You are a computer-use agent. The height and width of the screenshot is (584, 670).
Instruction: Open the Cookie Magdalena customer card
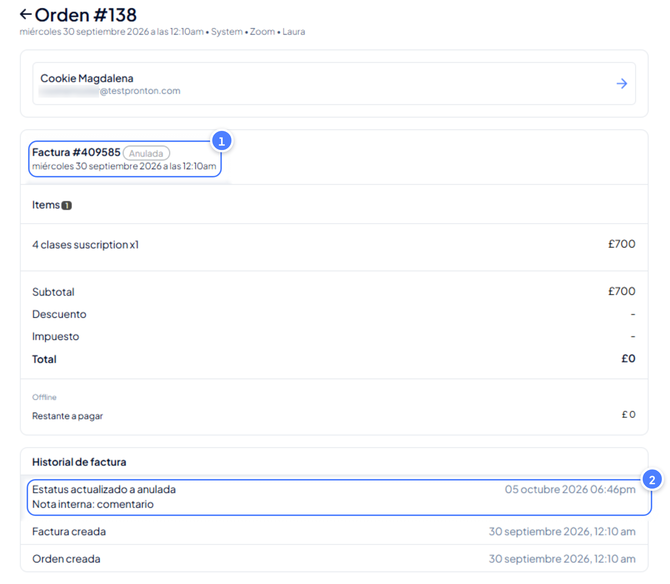point(334,83)
